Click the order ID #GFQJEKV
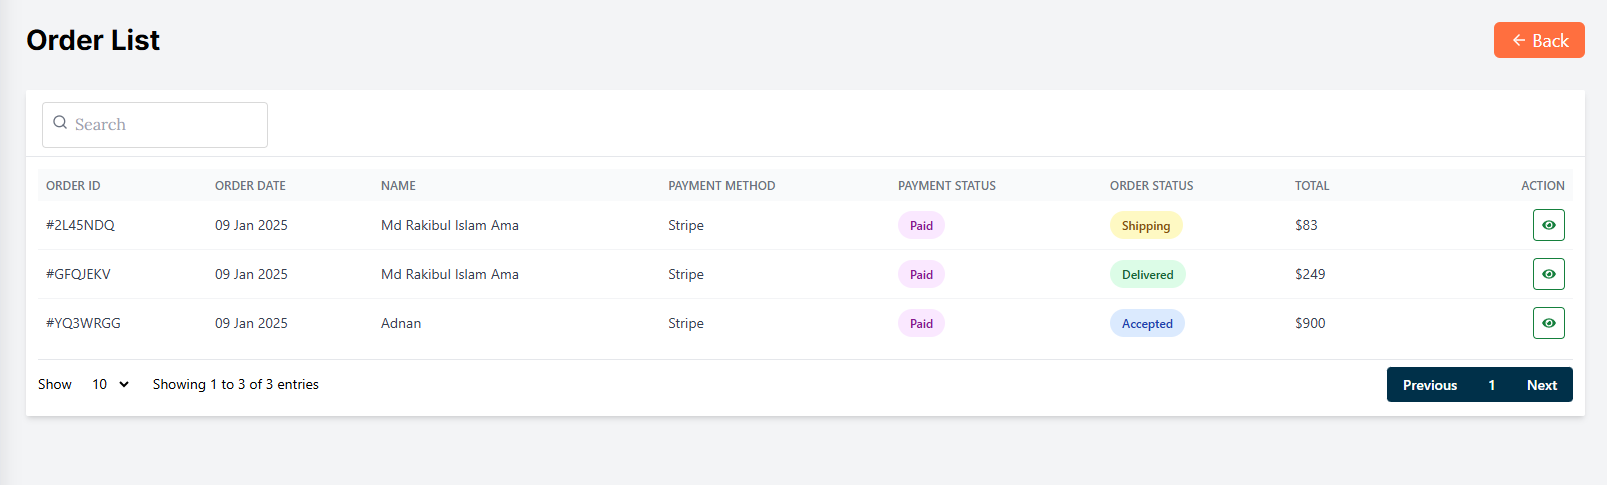1607x485 pixels. (x=78, y=274)
